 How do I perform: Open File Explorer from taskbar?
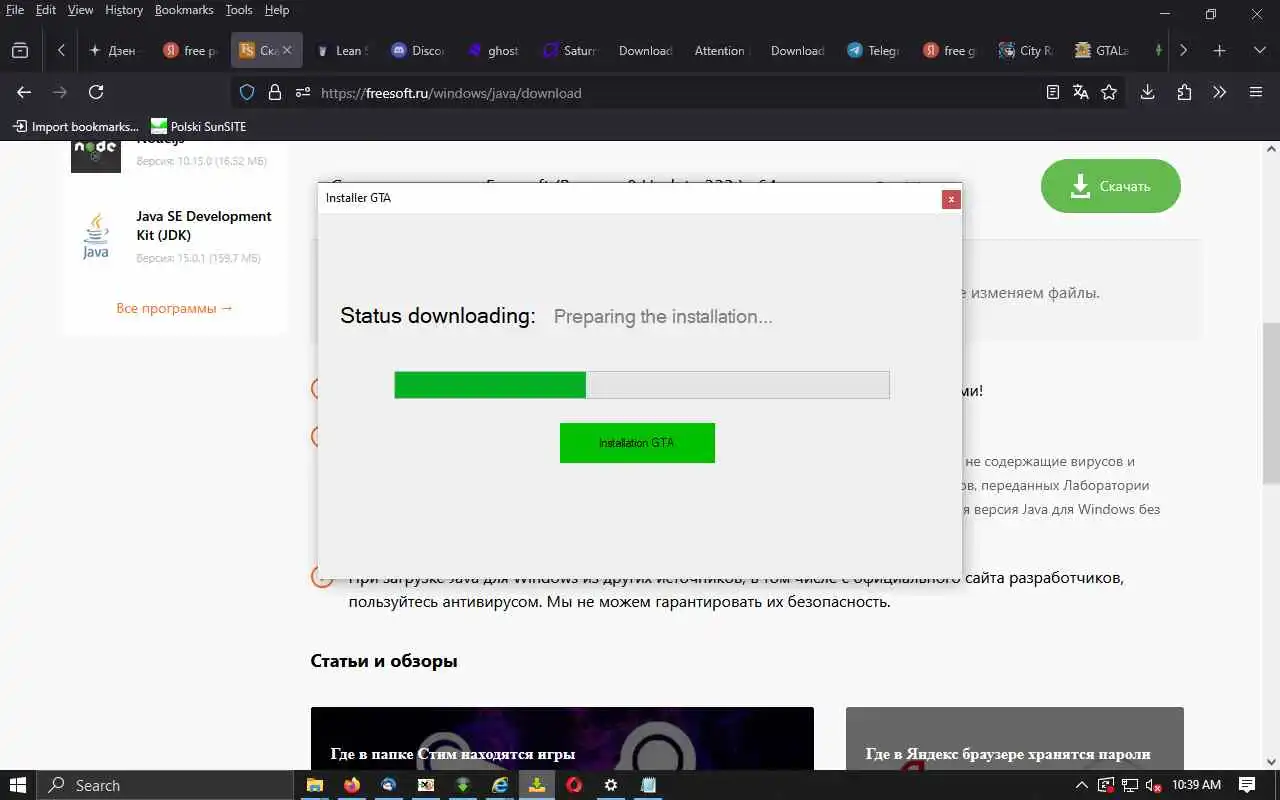pos(314,785)
